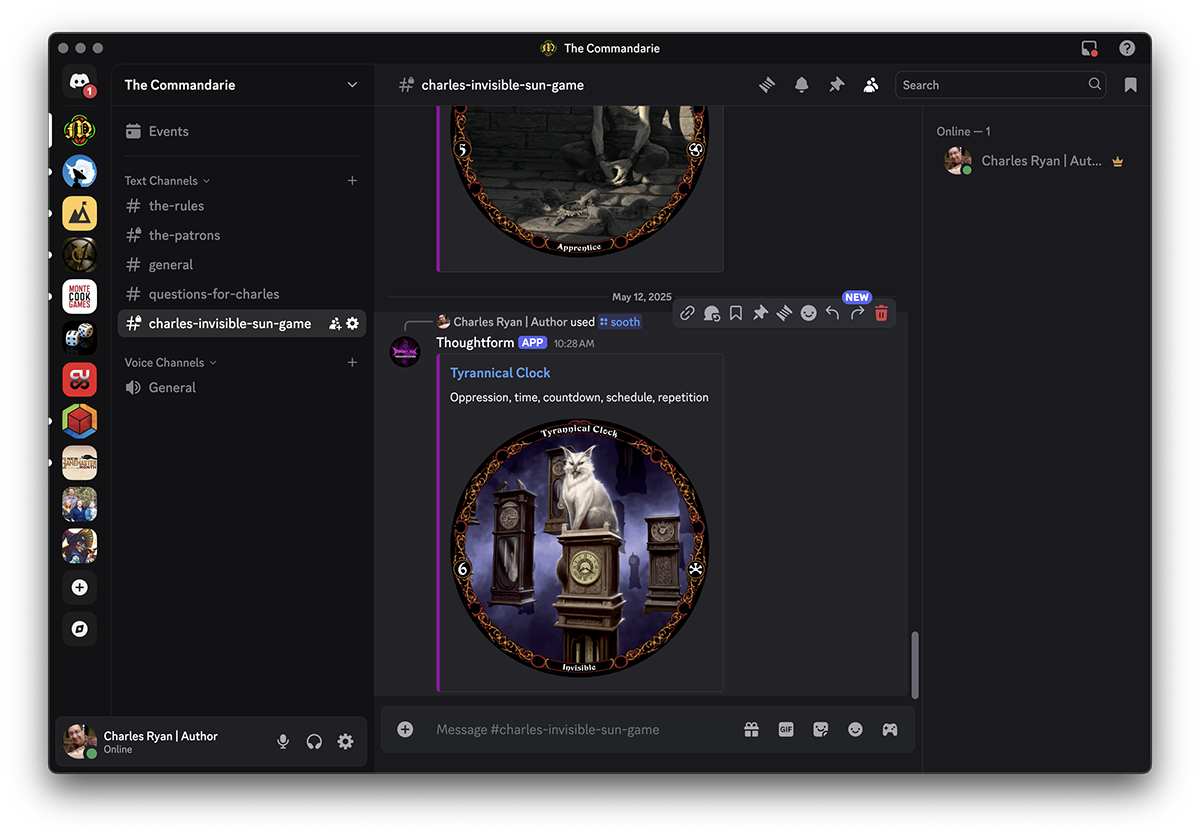Image resolution: width=1200 pixels, height=838 pixels.
Task: Open Discover compass icon in server list
Action: (80, 629)
